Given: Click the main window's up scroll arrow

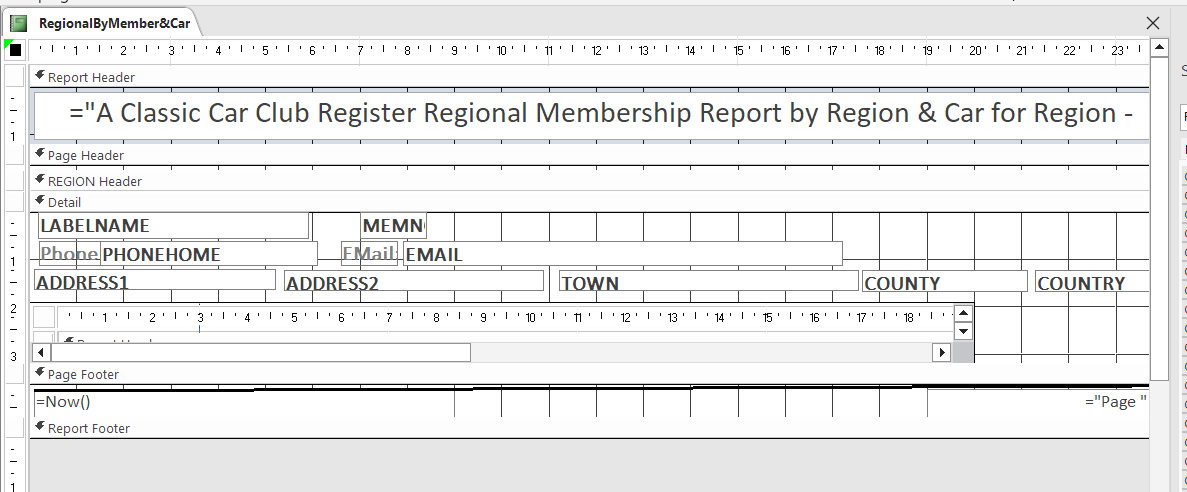Looking at the screenshot, I should click(1160, 48).
